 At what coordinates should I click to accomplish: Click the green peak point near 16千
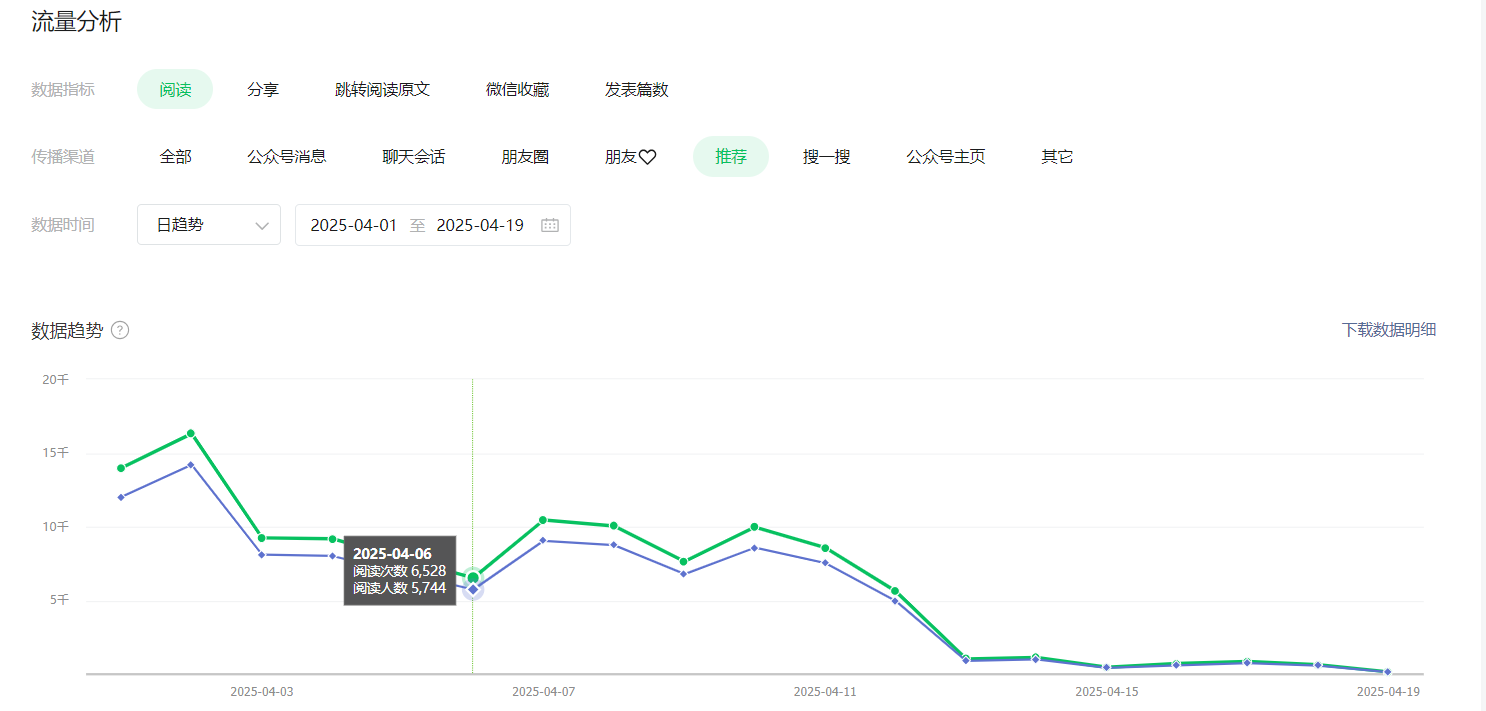click(191, 433)
